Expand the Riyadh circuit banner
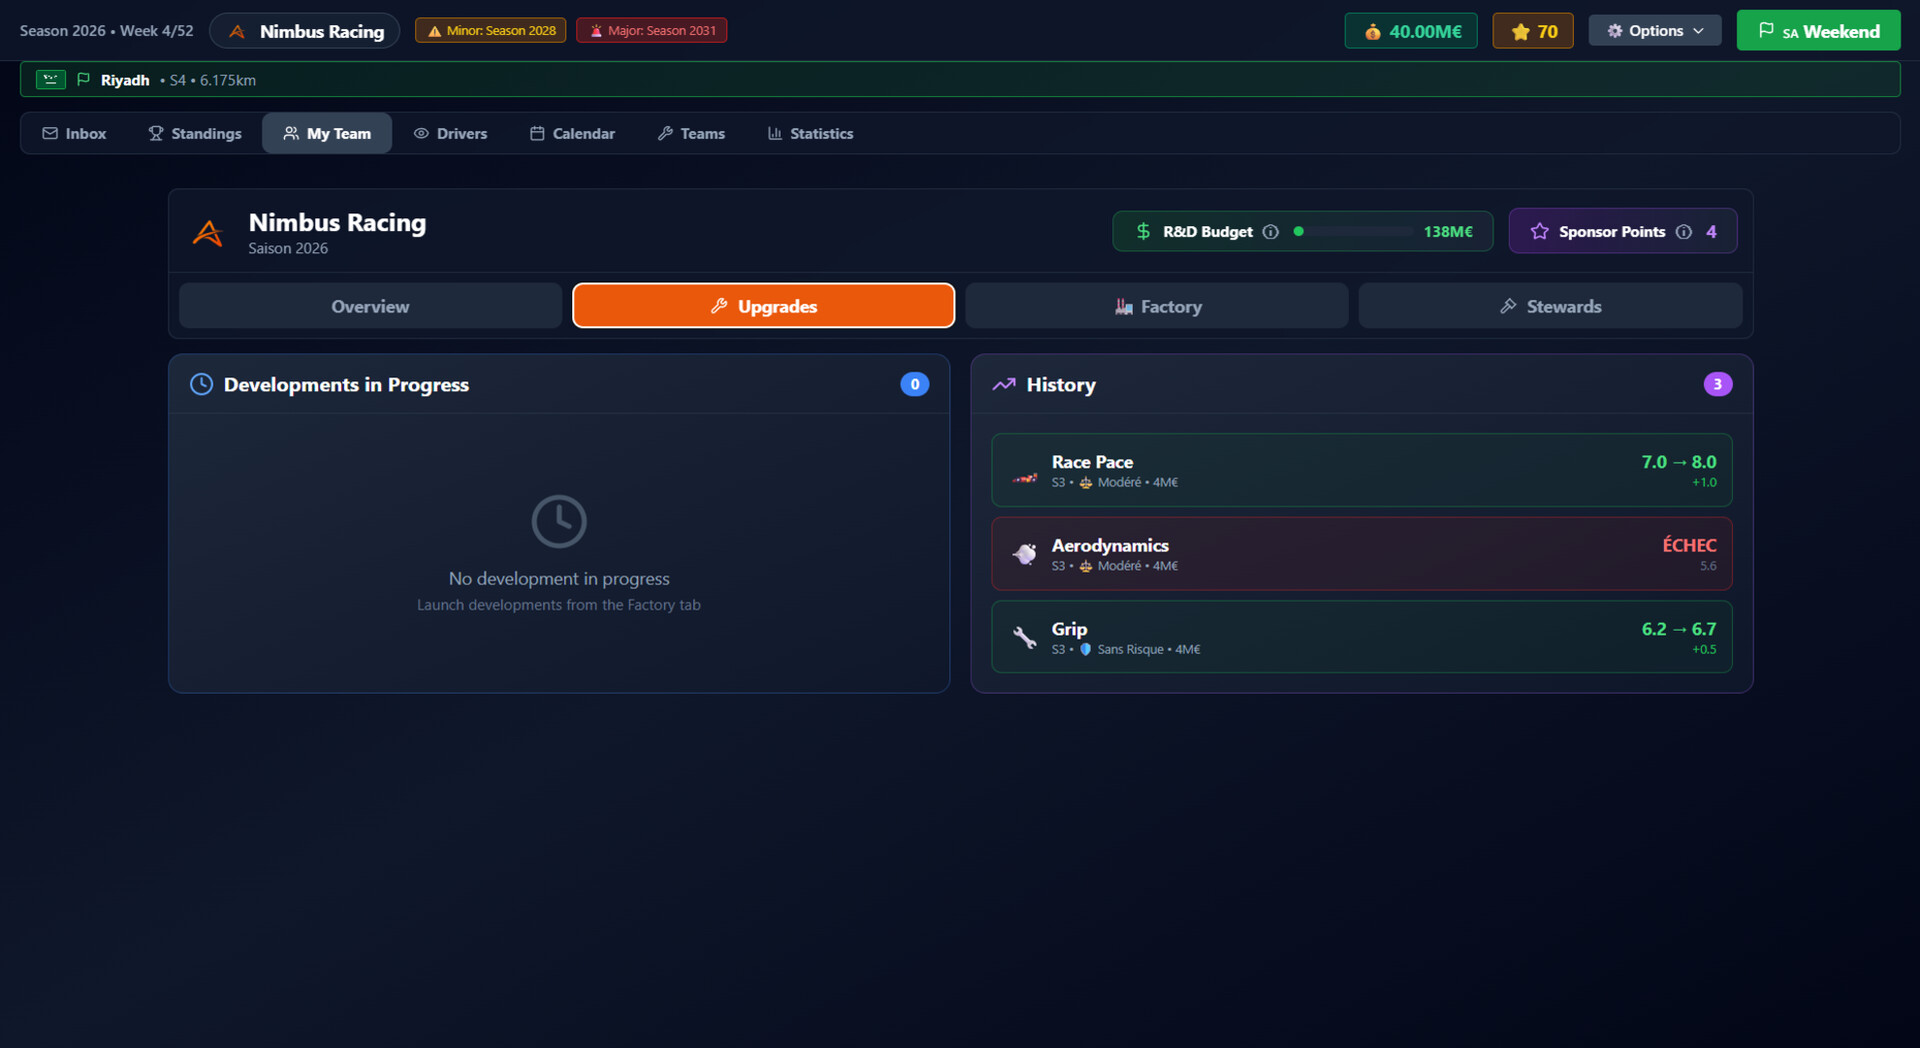 click(960, 79)
